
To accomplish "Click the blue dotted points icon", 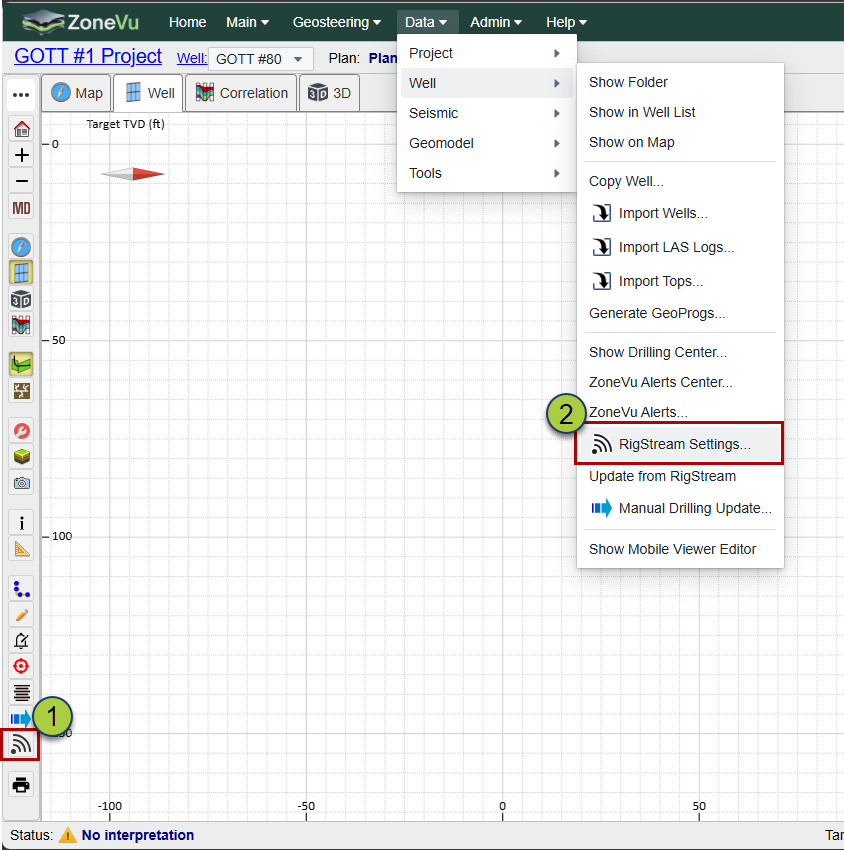I will [x=21, y=589].
